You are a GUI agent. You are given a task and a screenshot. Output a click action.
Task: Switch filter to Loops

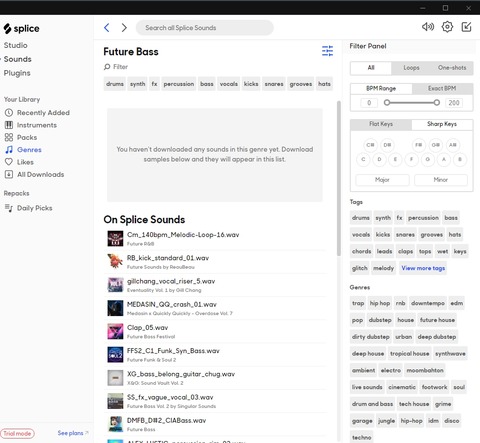pos(411,68)
